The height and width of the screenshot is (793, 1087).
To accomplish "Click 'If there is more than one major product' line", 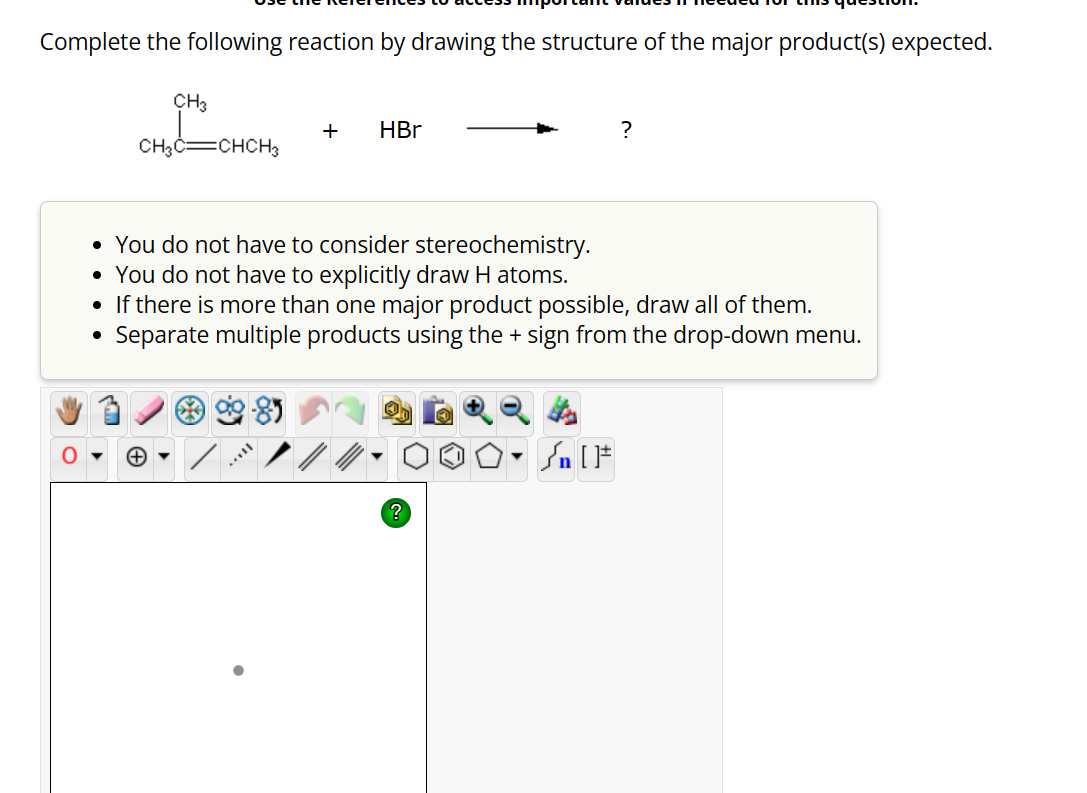I will click(464, 305).
